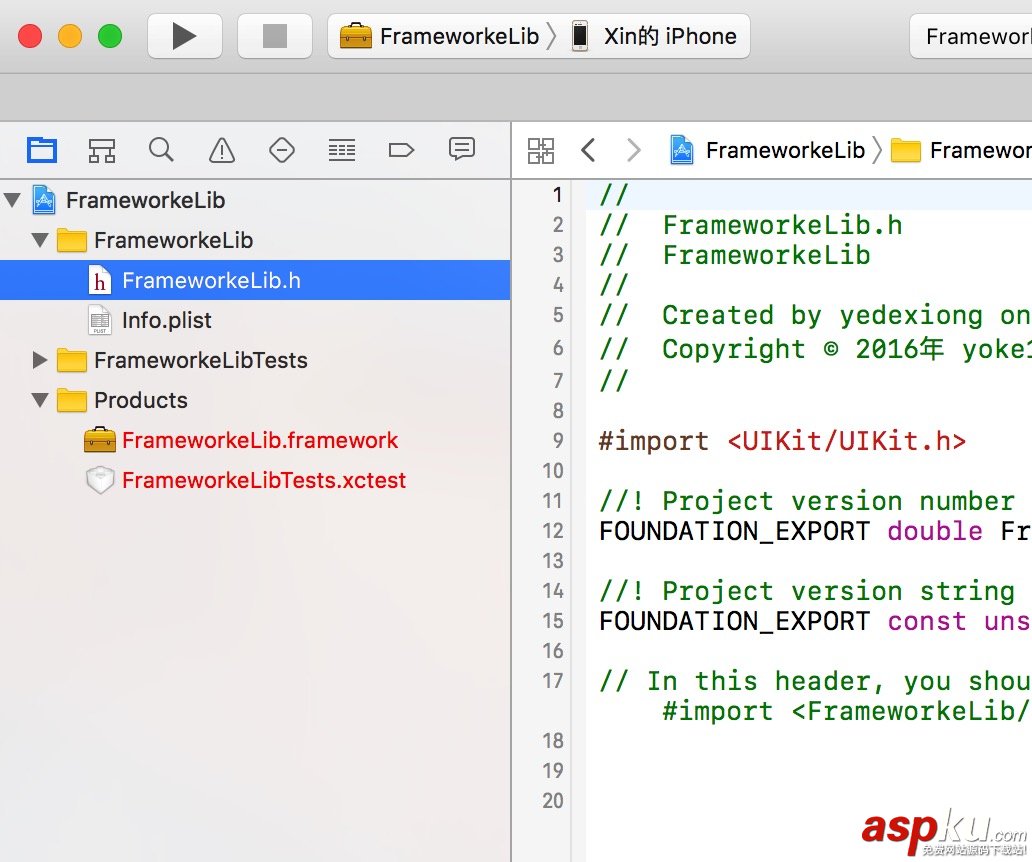Select the FrameworkeLibTests folder row
1032x862 pixels.
(255, 360)
